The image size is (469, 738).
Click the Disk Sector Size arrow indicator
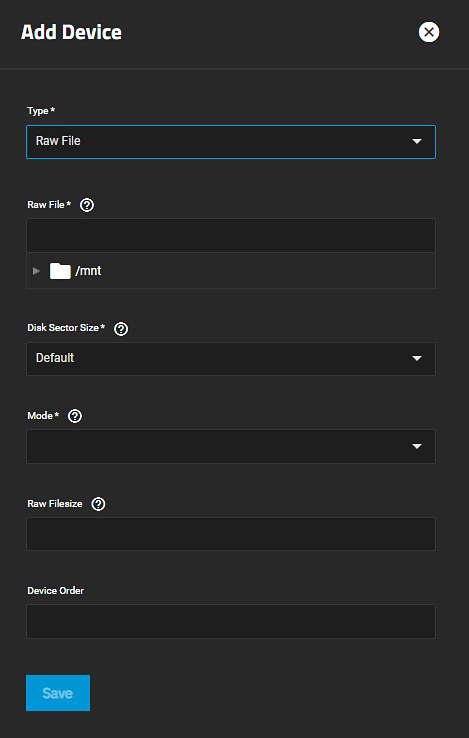(417, 359)
